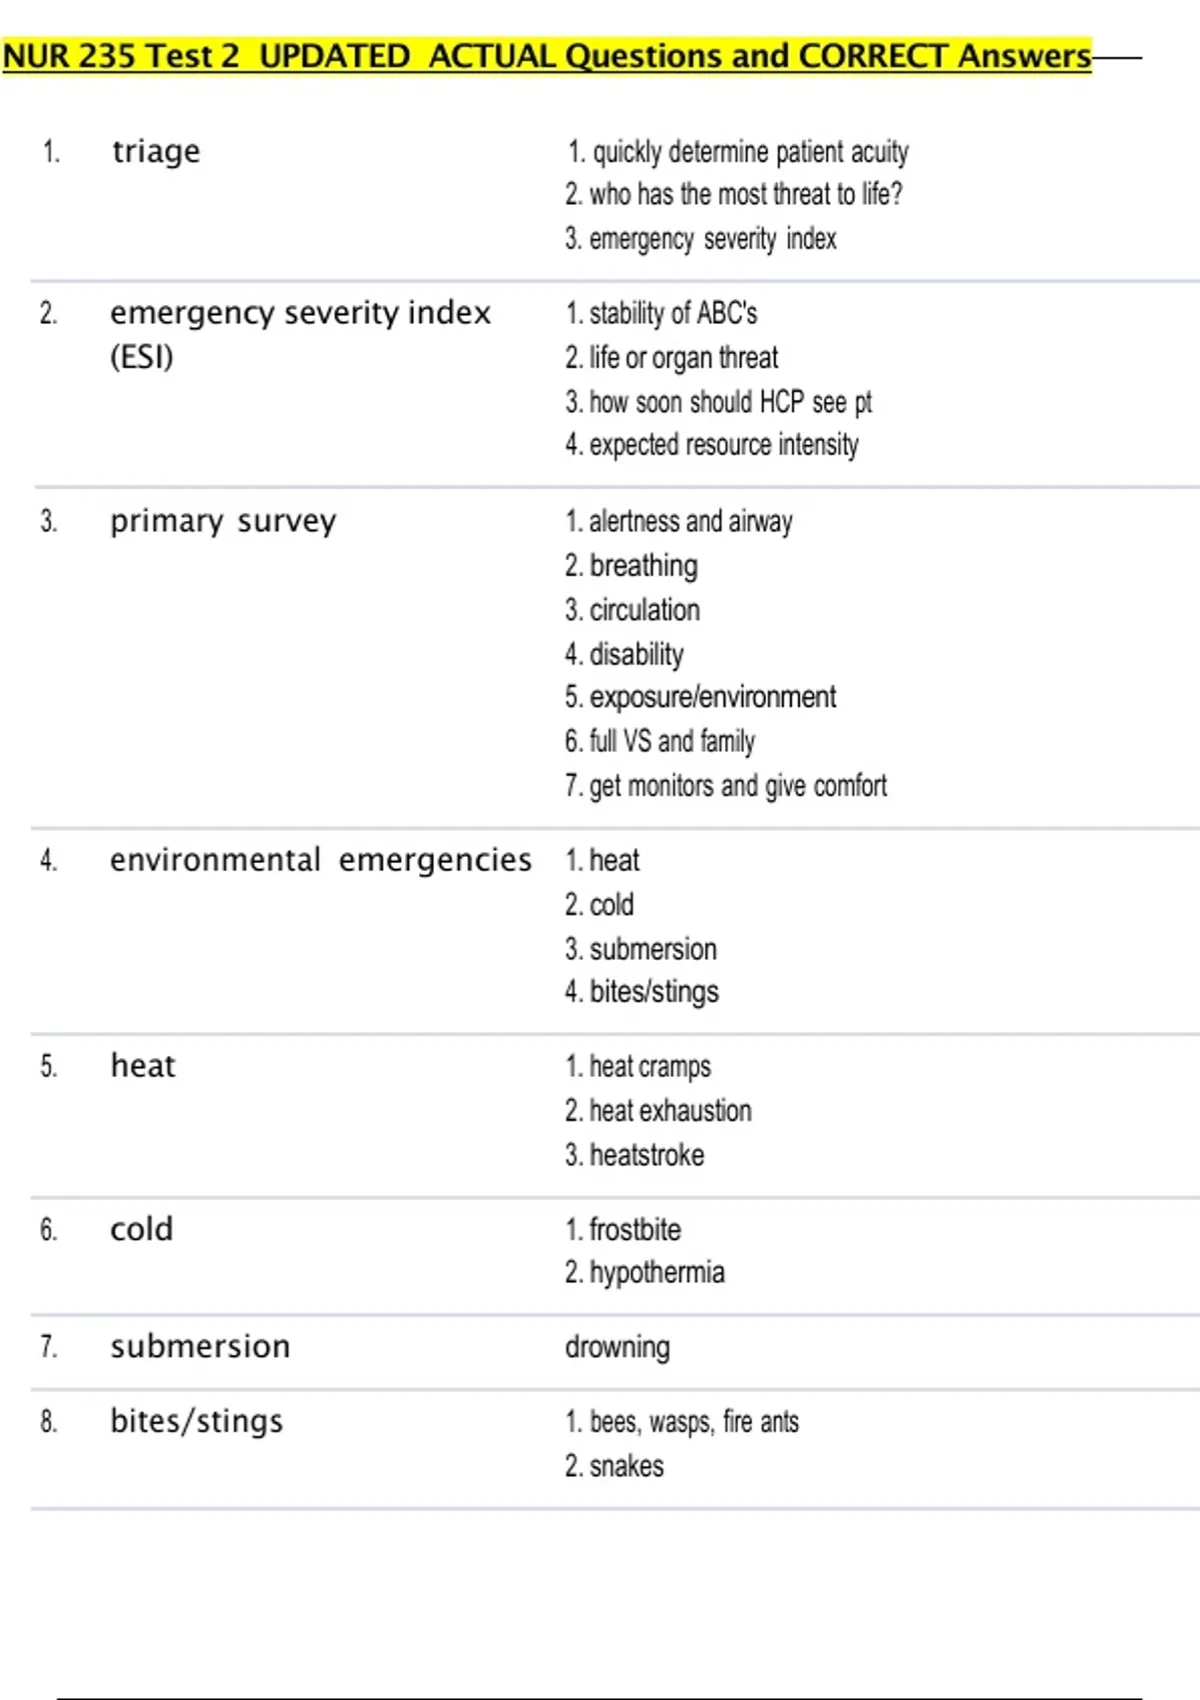
Task: Click the "snakes" answer line
Action: pyautogui.click(x=626, y=1466)
